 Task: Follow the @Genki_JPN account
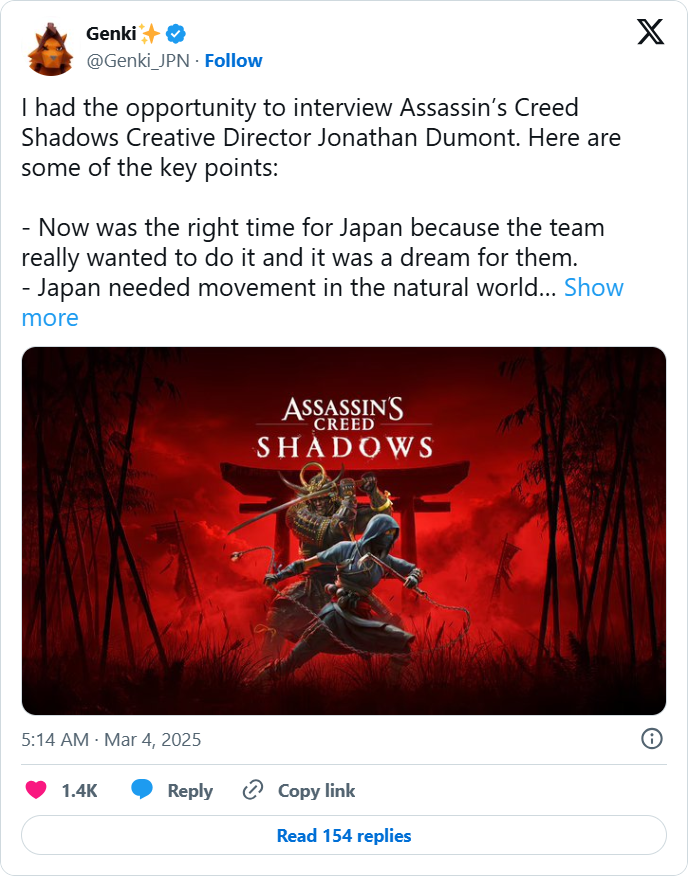tap(234, 60)
